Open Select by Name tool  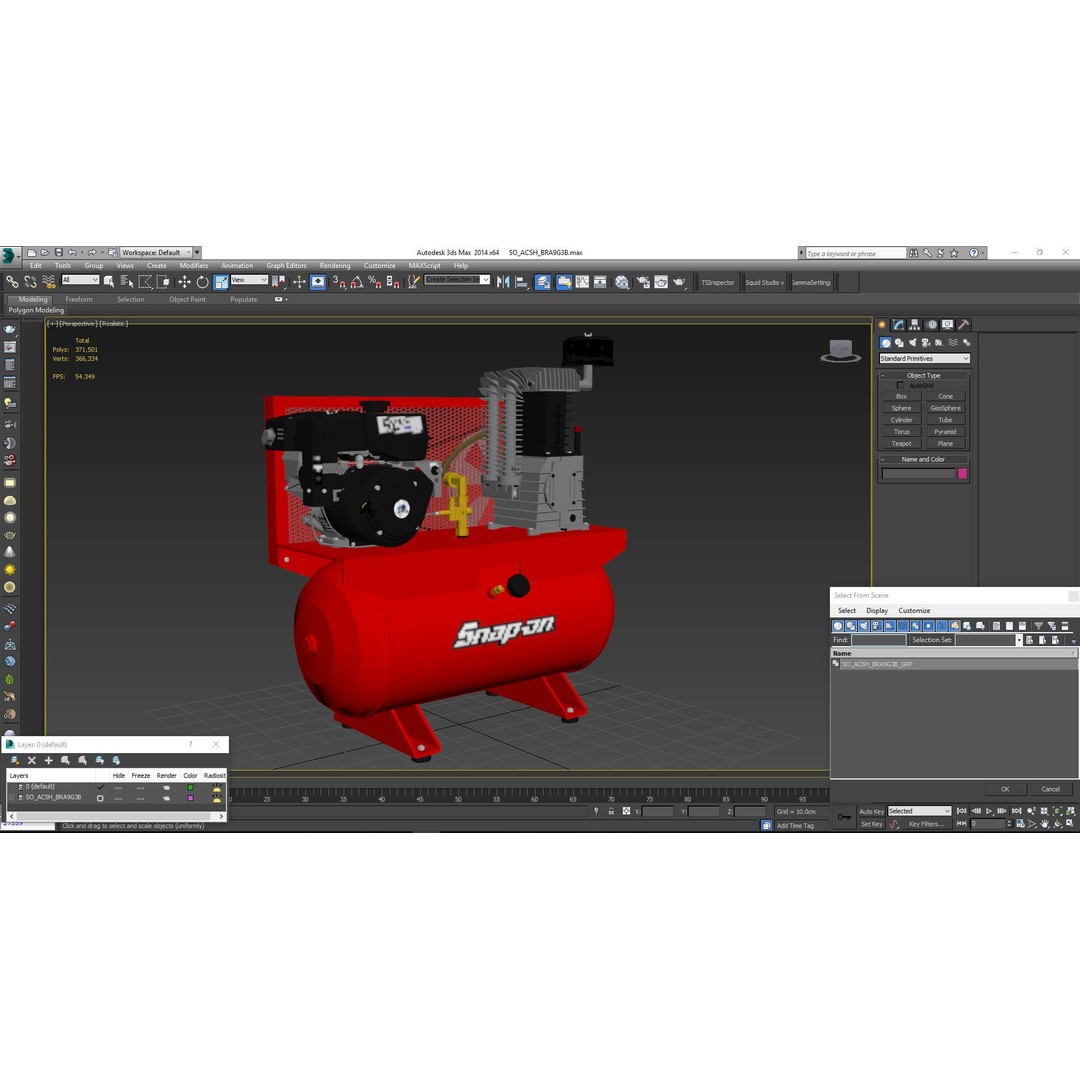(127, 282)
